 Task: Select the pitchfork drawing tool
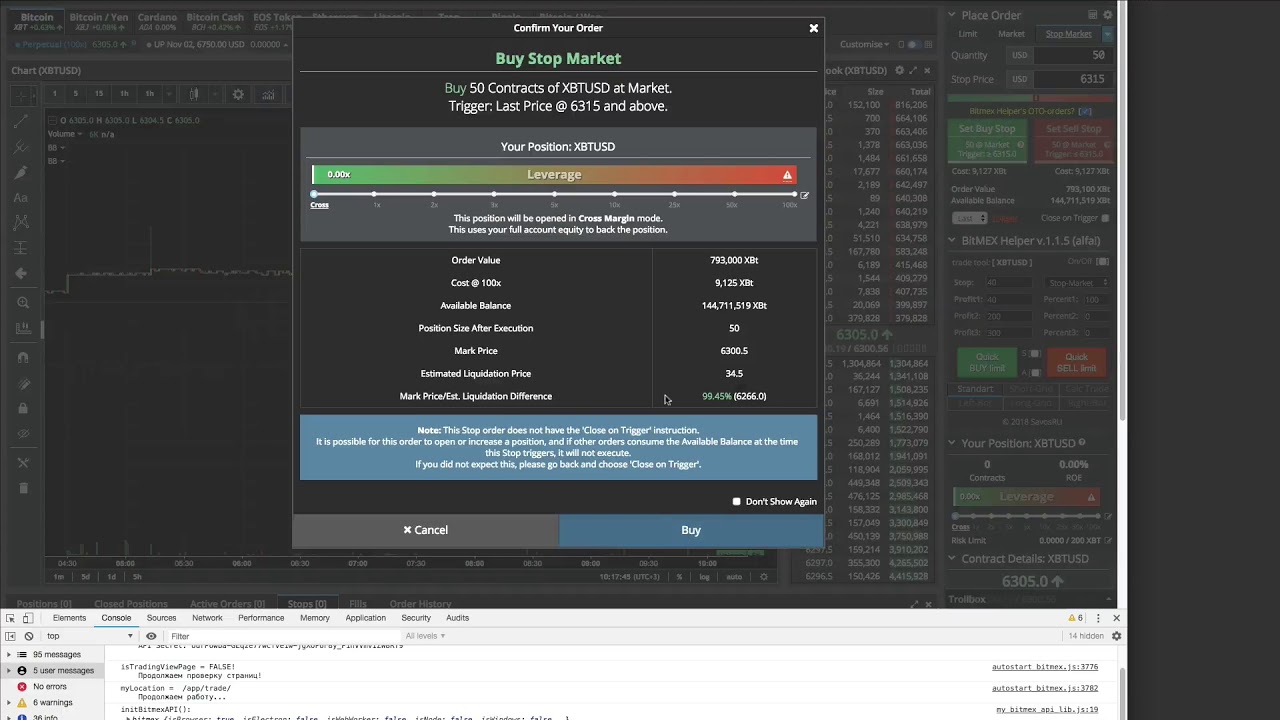(21, 147)
